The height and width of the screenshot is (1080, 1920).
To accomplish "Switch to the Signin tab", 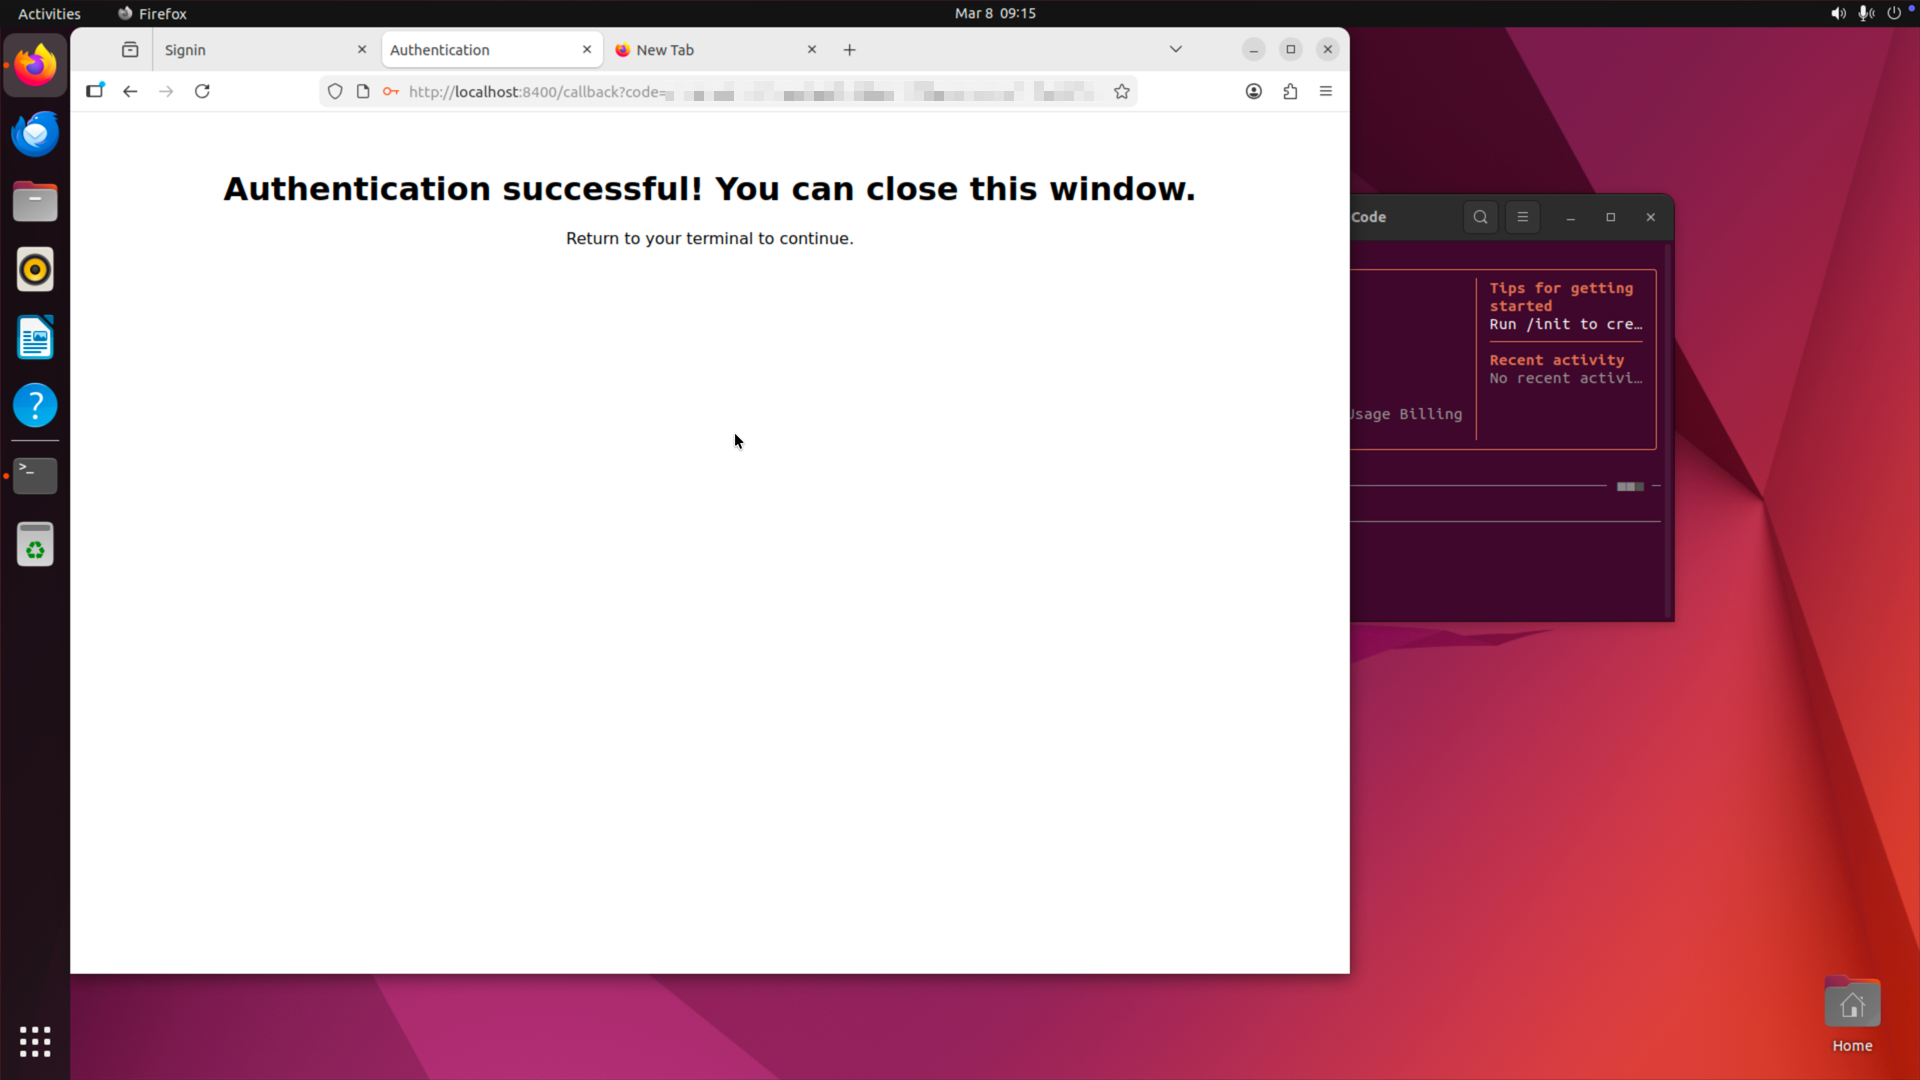I will pos(255,50).
